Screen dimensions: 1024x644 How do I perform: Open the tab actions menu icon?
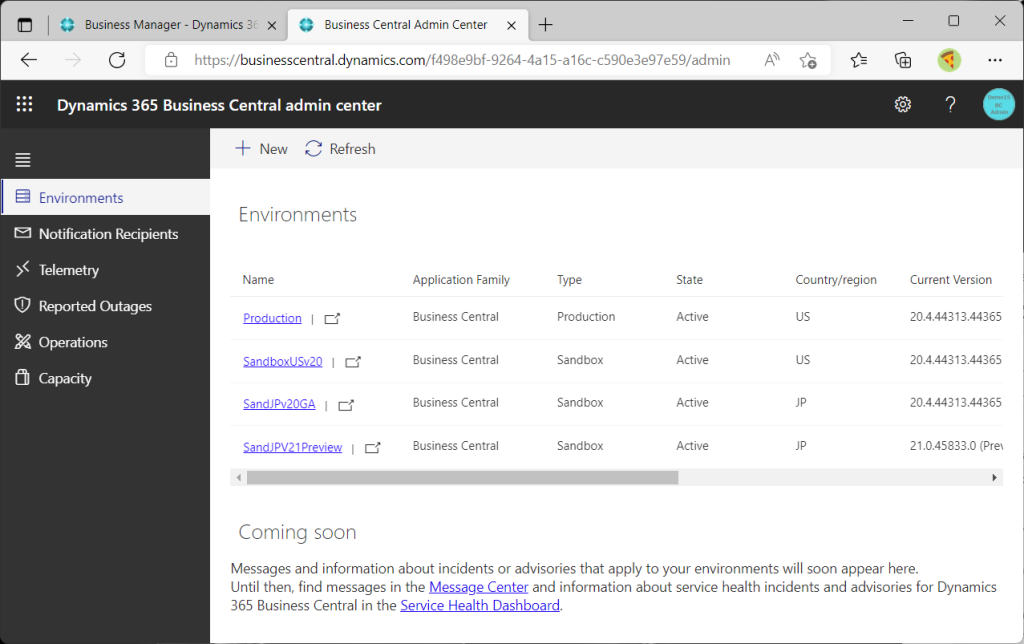point(25,25)
